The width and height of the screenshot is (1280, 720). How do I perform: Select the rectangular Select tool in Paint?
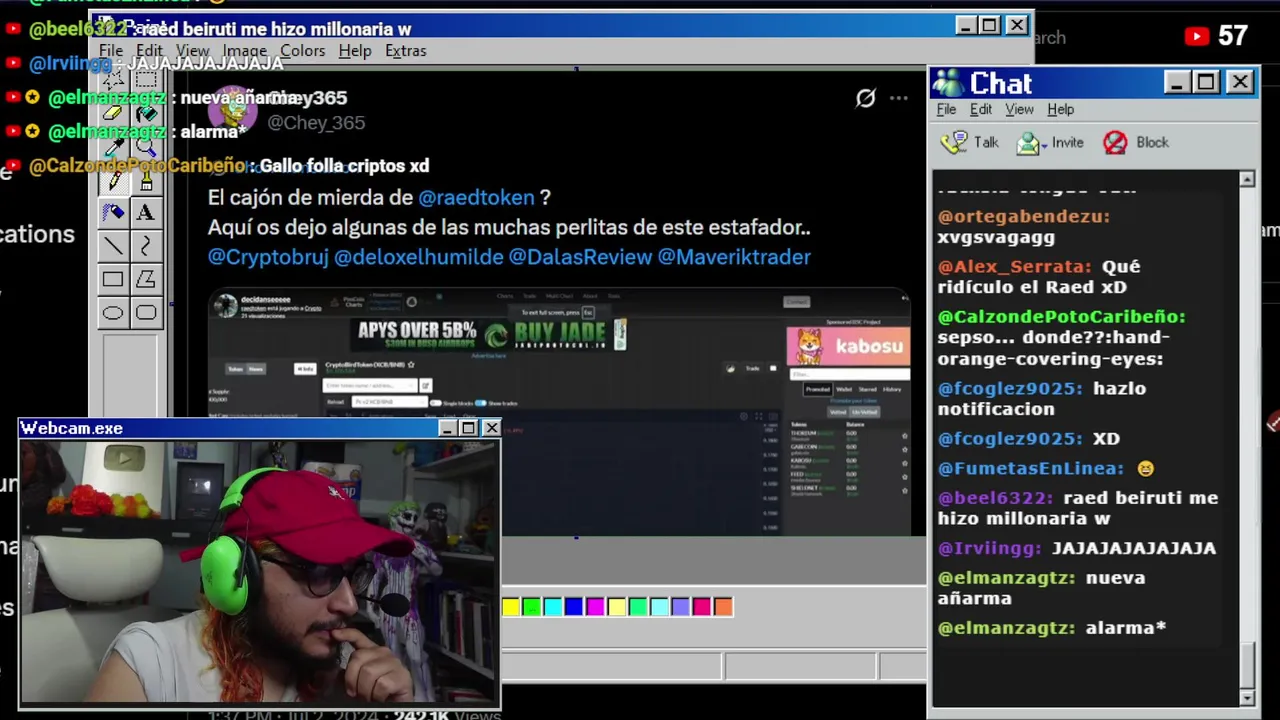[x=146, y=80]
